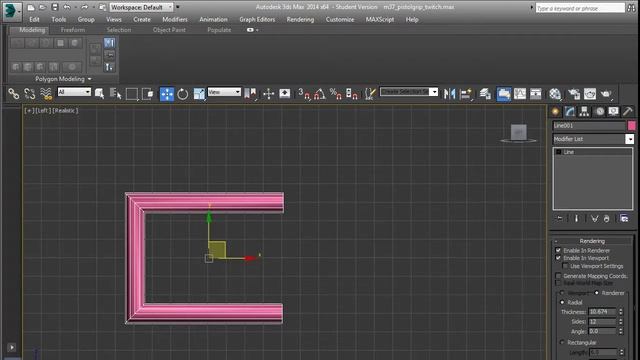
Task: Select the Radial radio button
Action: pos(562,302)
